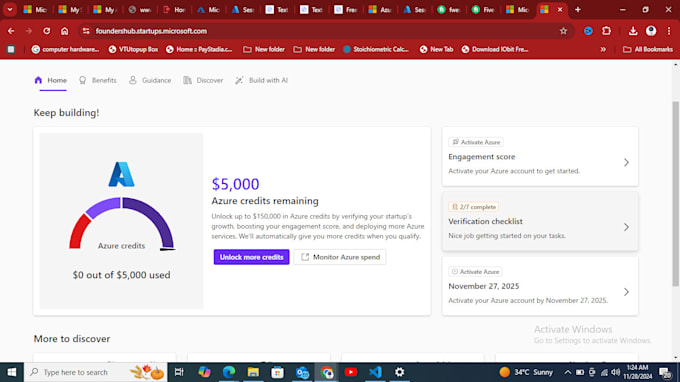Switch to the Build with AI tab
The width and height of the screenshot is (680, 382).
pyautogui.click(x=262, y=80)
